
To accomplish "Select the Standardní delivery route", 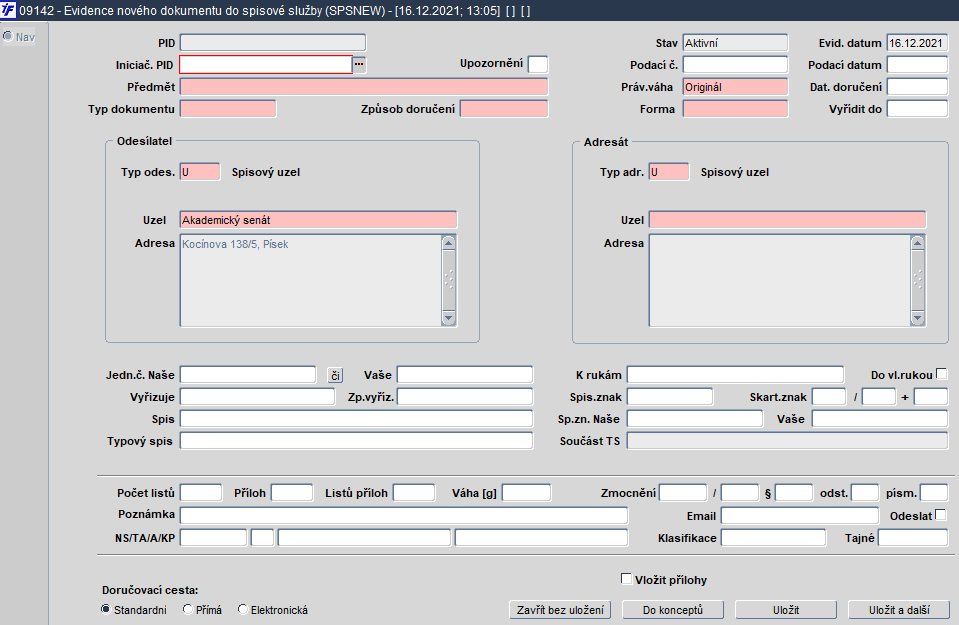I will point(107,610).
